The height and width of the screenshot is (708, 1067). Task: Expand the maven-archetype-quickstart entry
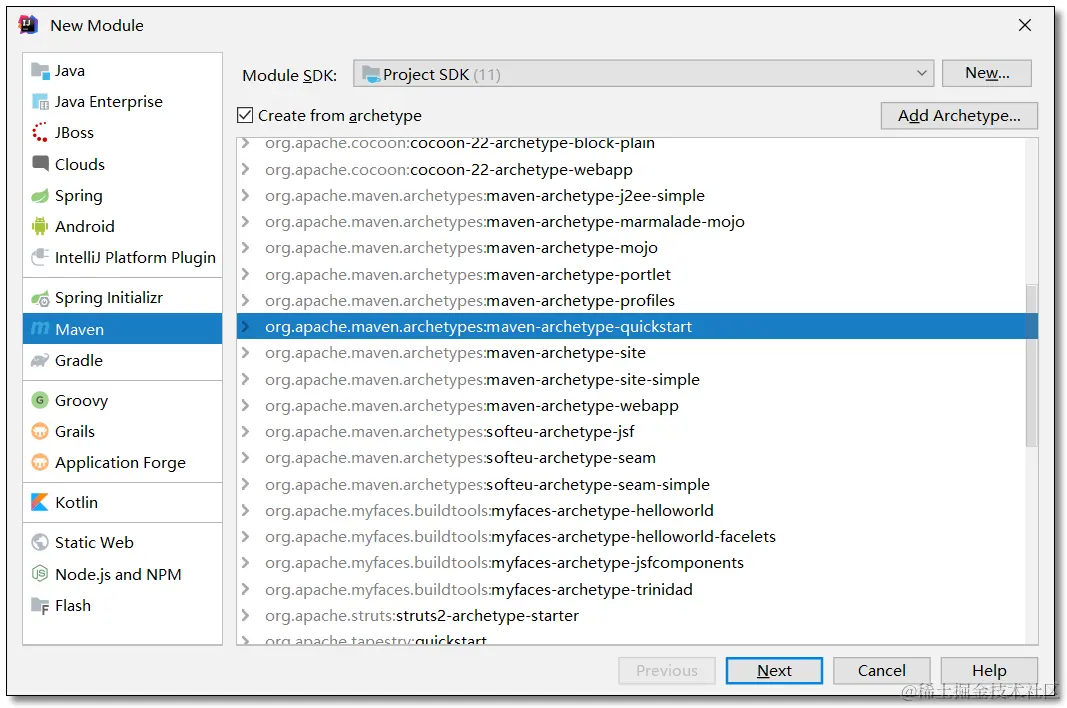tap(247, 326)
